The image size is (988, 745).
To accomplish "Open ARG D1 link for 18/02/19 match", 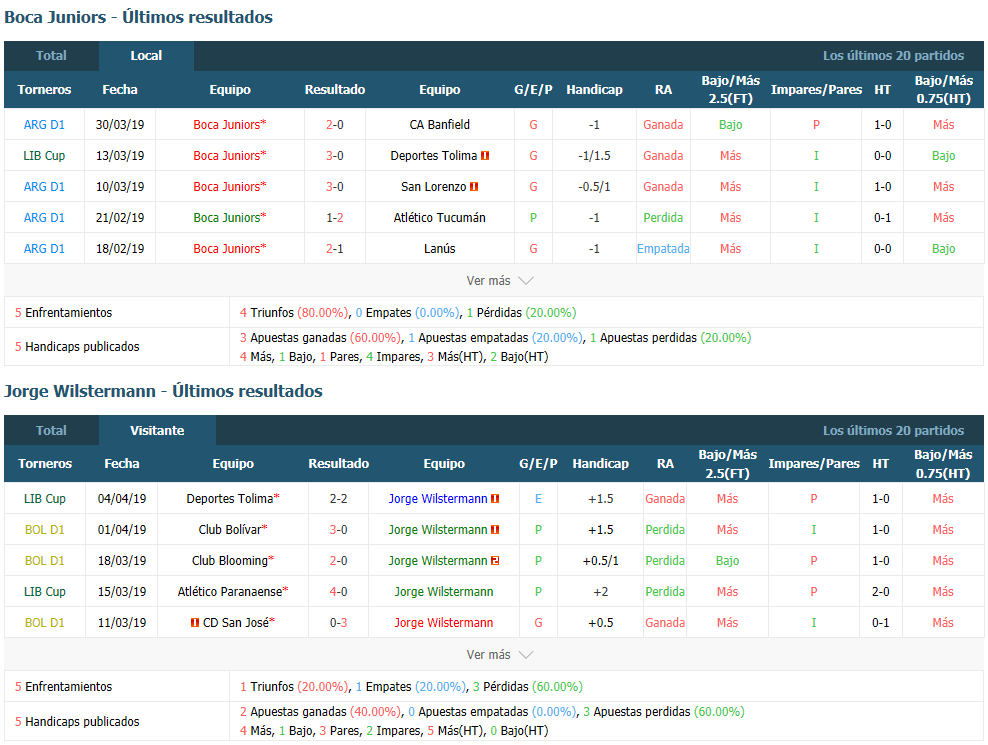I will pyautogui.click(x=44, y=248).
